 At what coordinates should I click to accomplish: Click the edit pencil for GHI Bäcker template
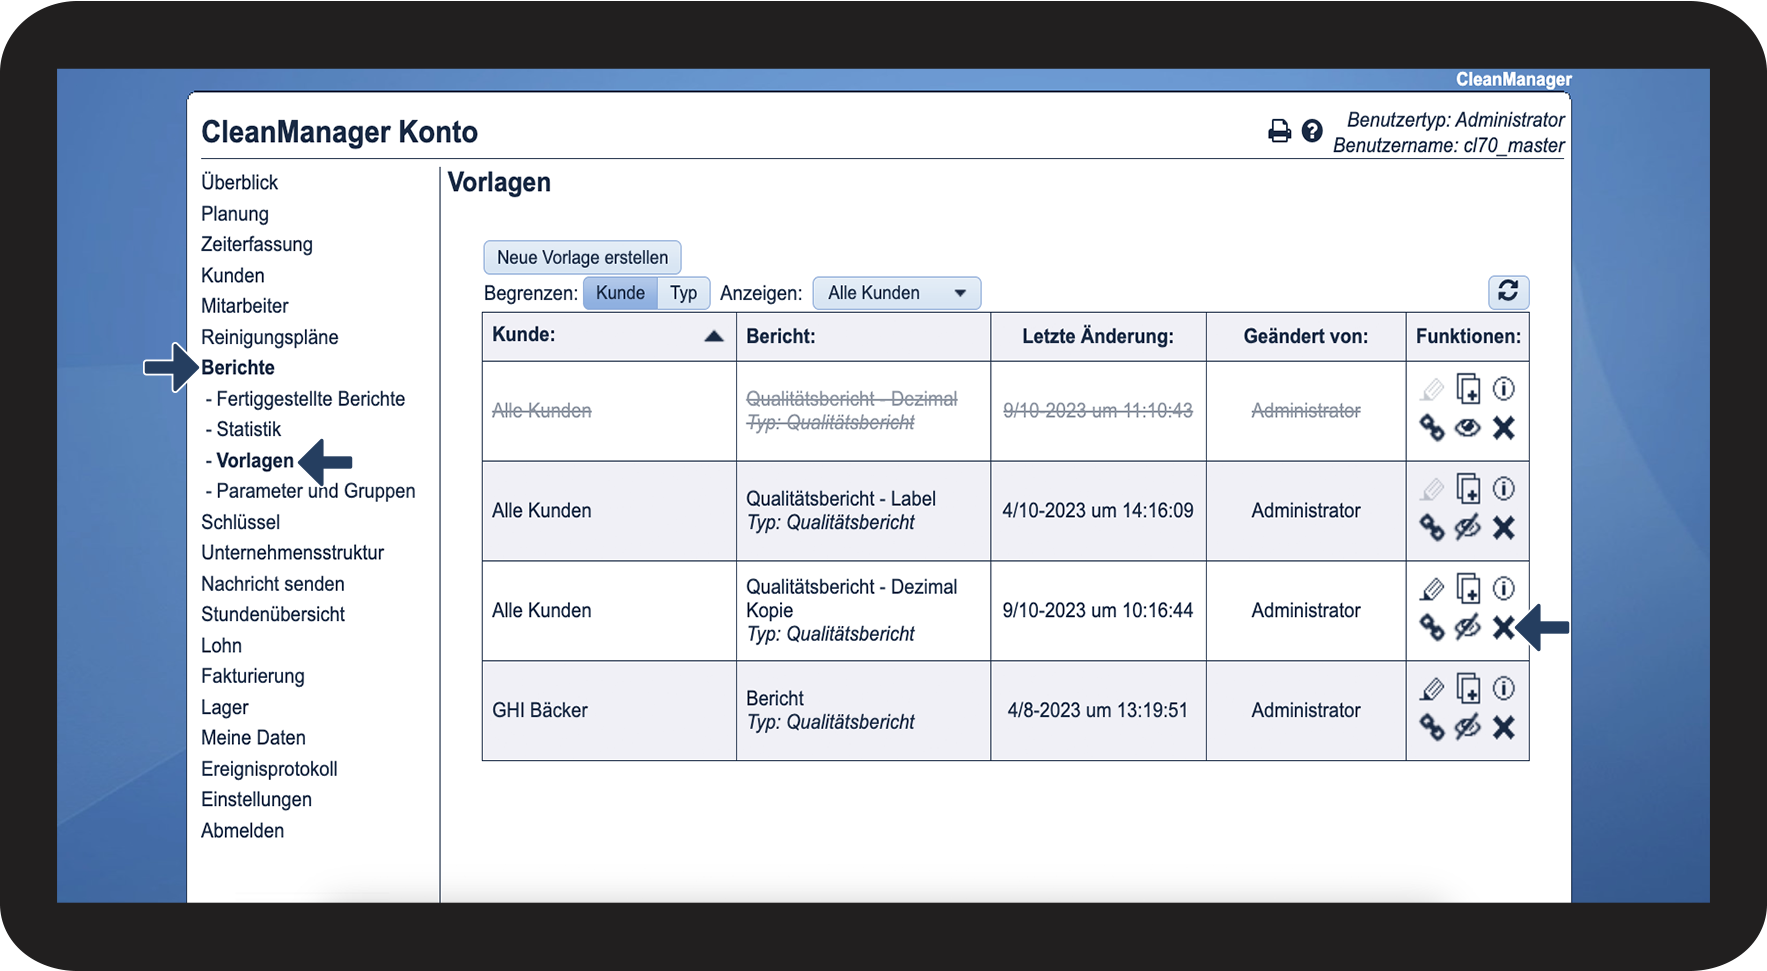(x=1432, y=689)
